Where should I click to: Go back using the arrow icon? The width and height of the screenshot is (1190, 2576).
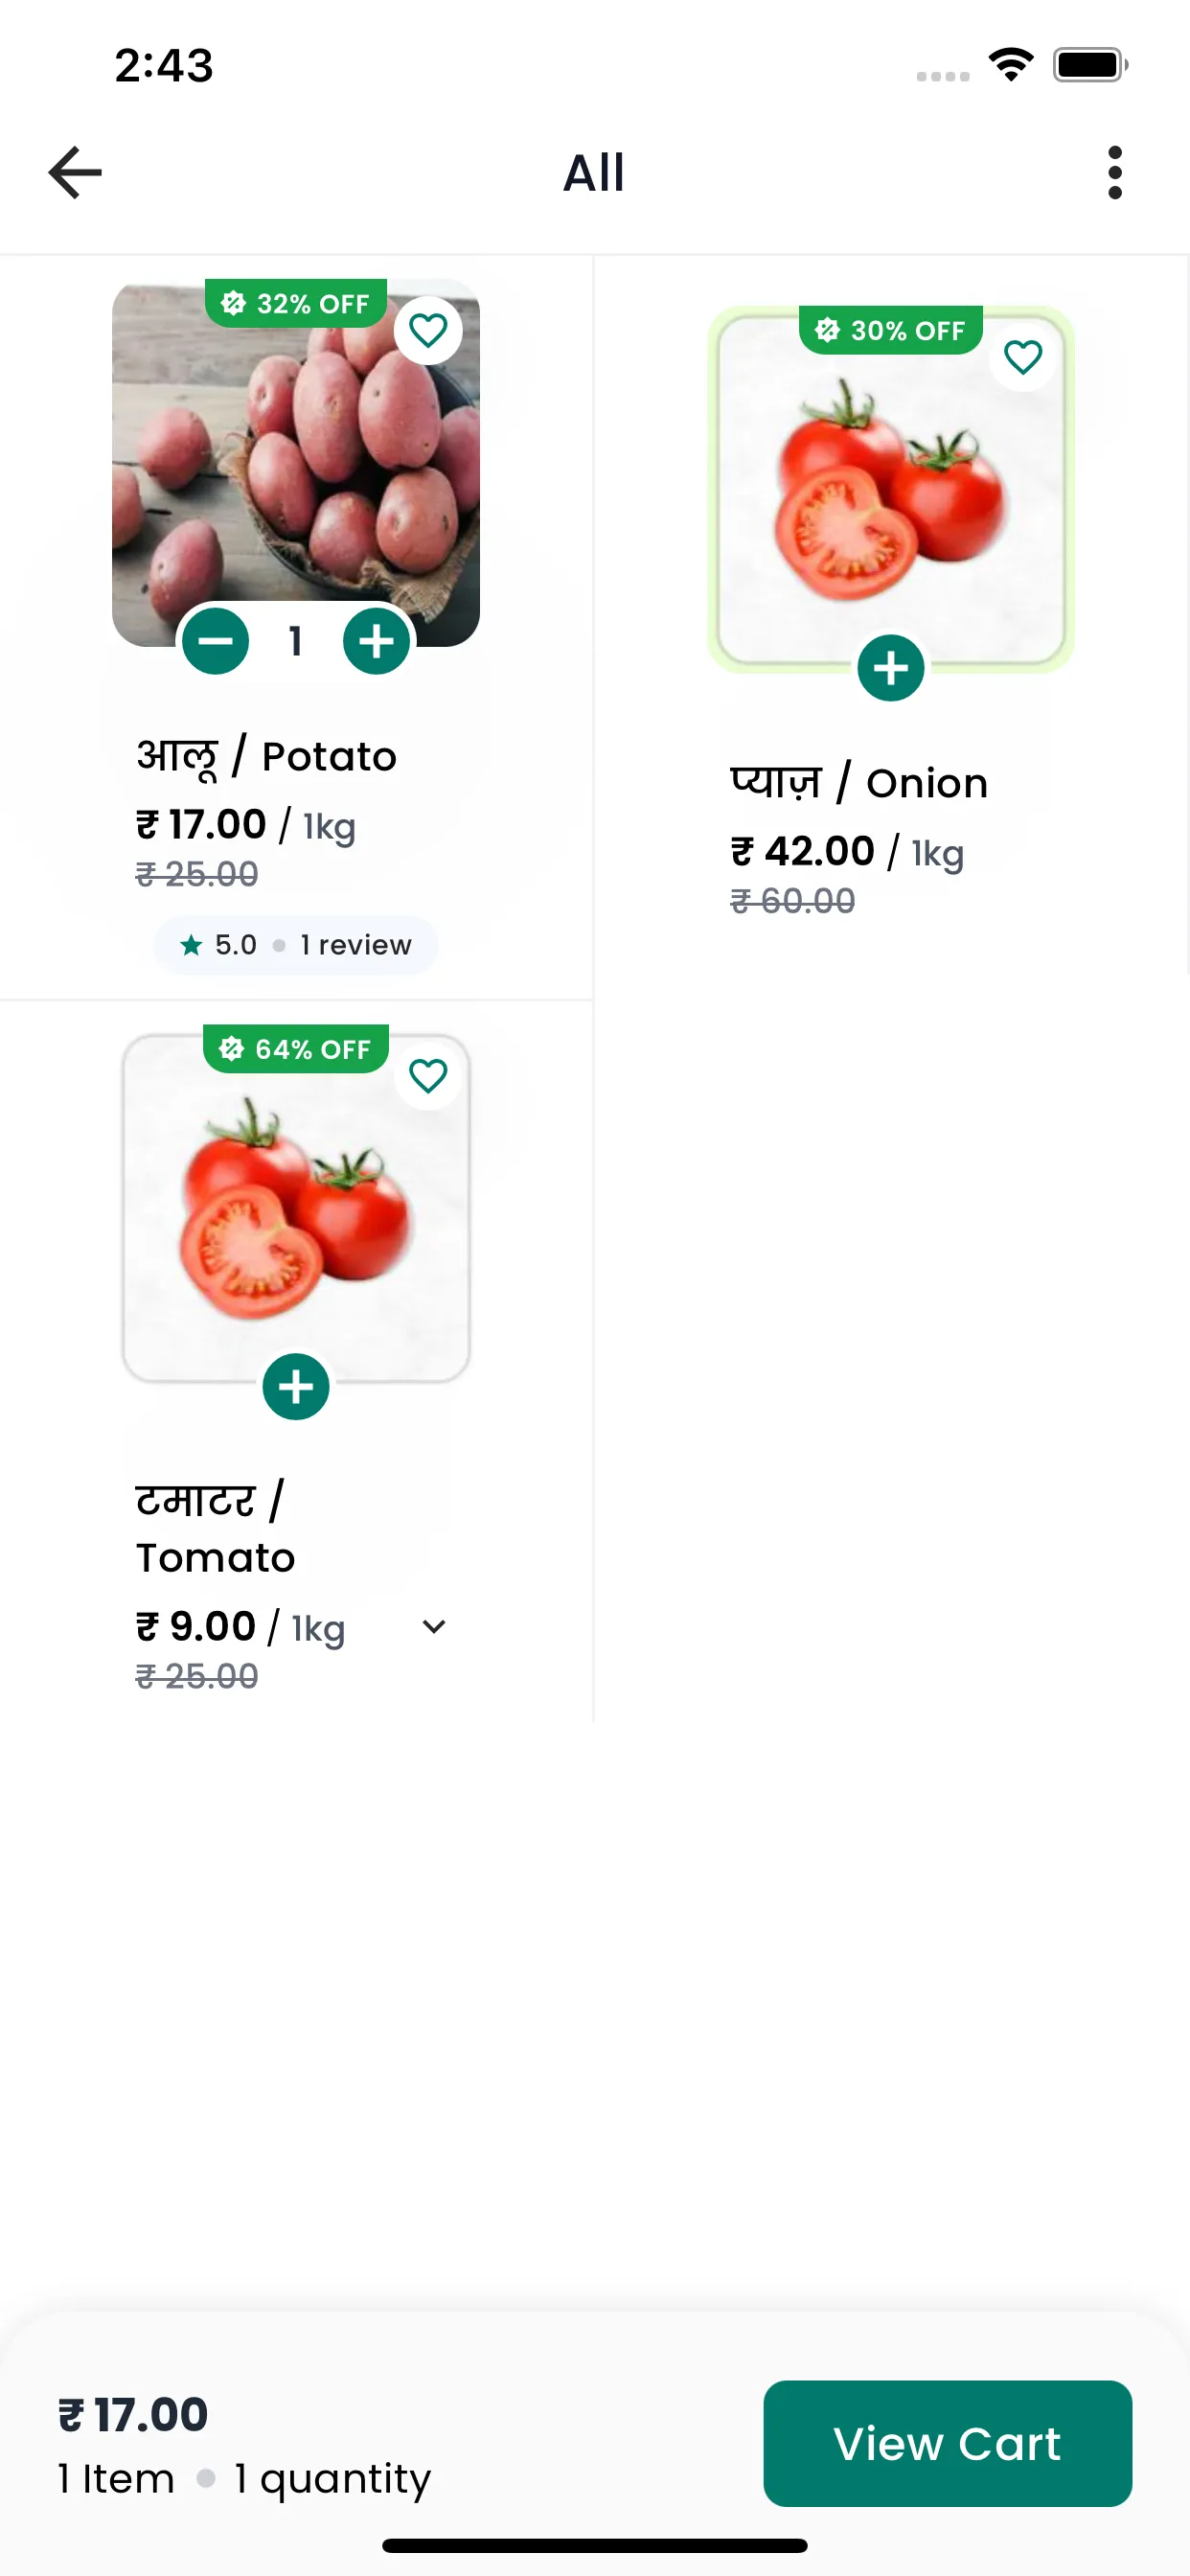(75, 172)
